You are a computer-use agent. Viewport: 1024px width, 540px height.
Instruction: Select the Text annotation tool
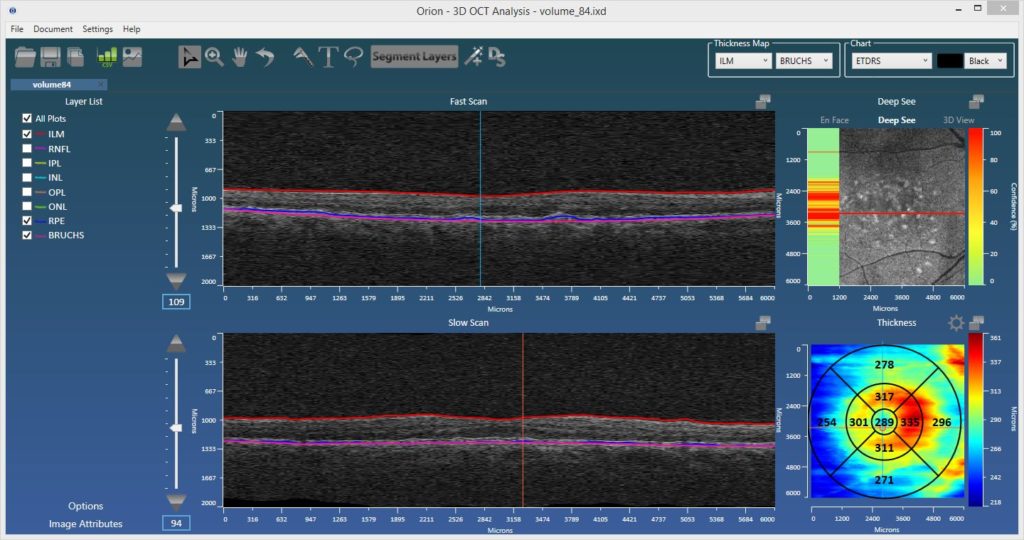328,57
